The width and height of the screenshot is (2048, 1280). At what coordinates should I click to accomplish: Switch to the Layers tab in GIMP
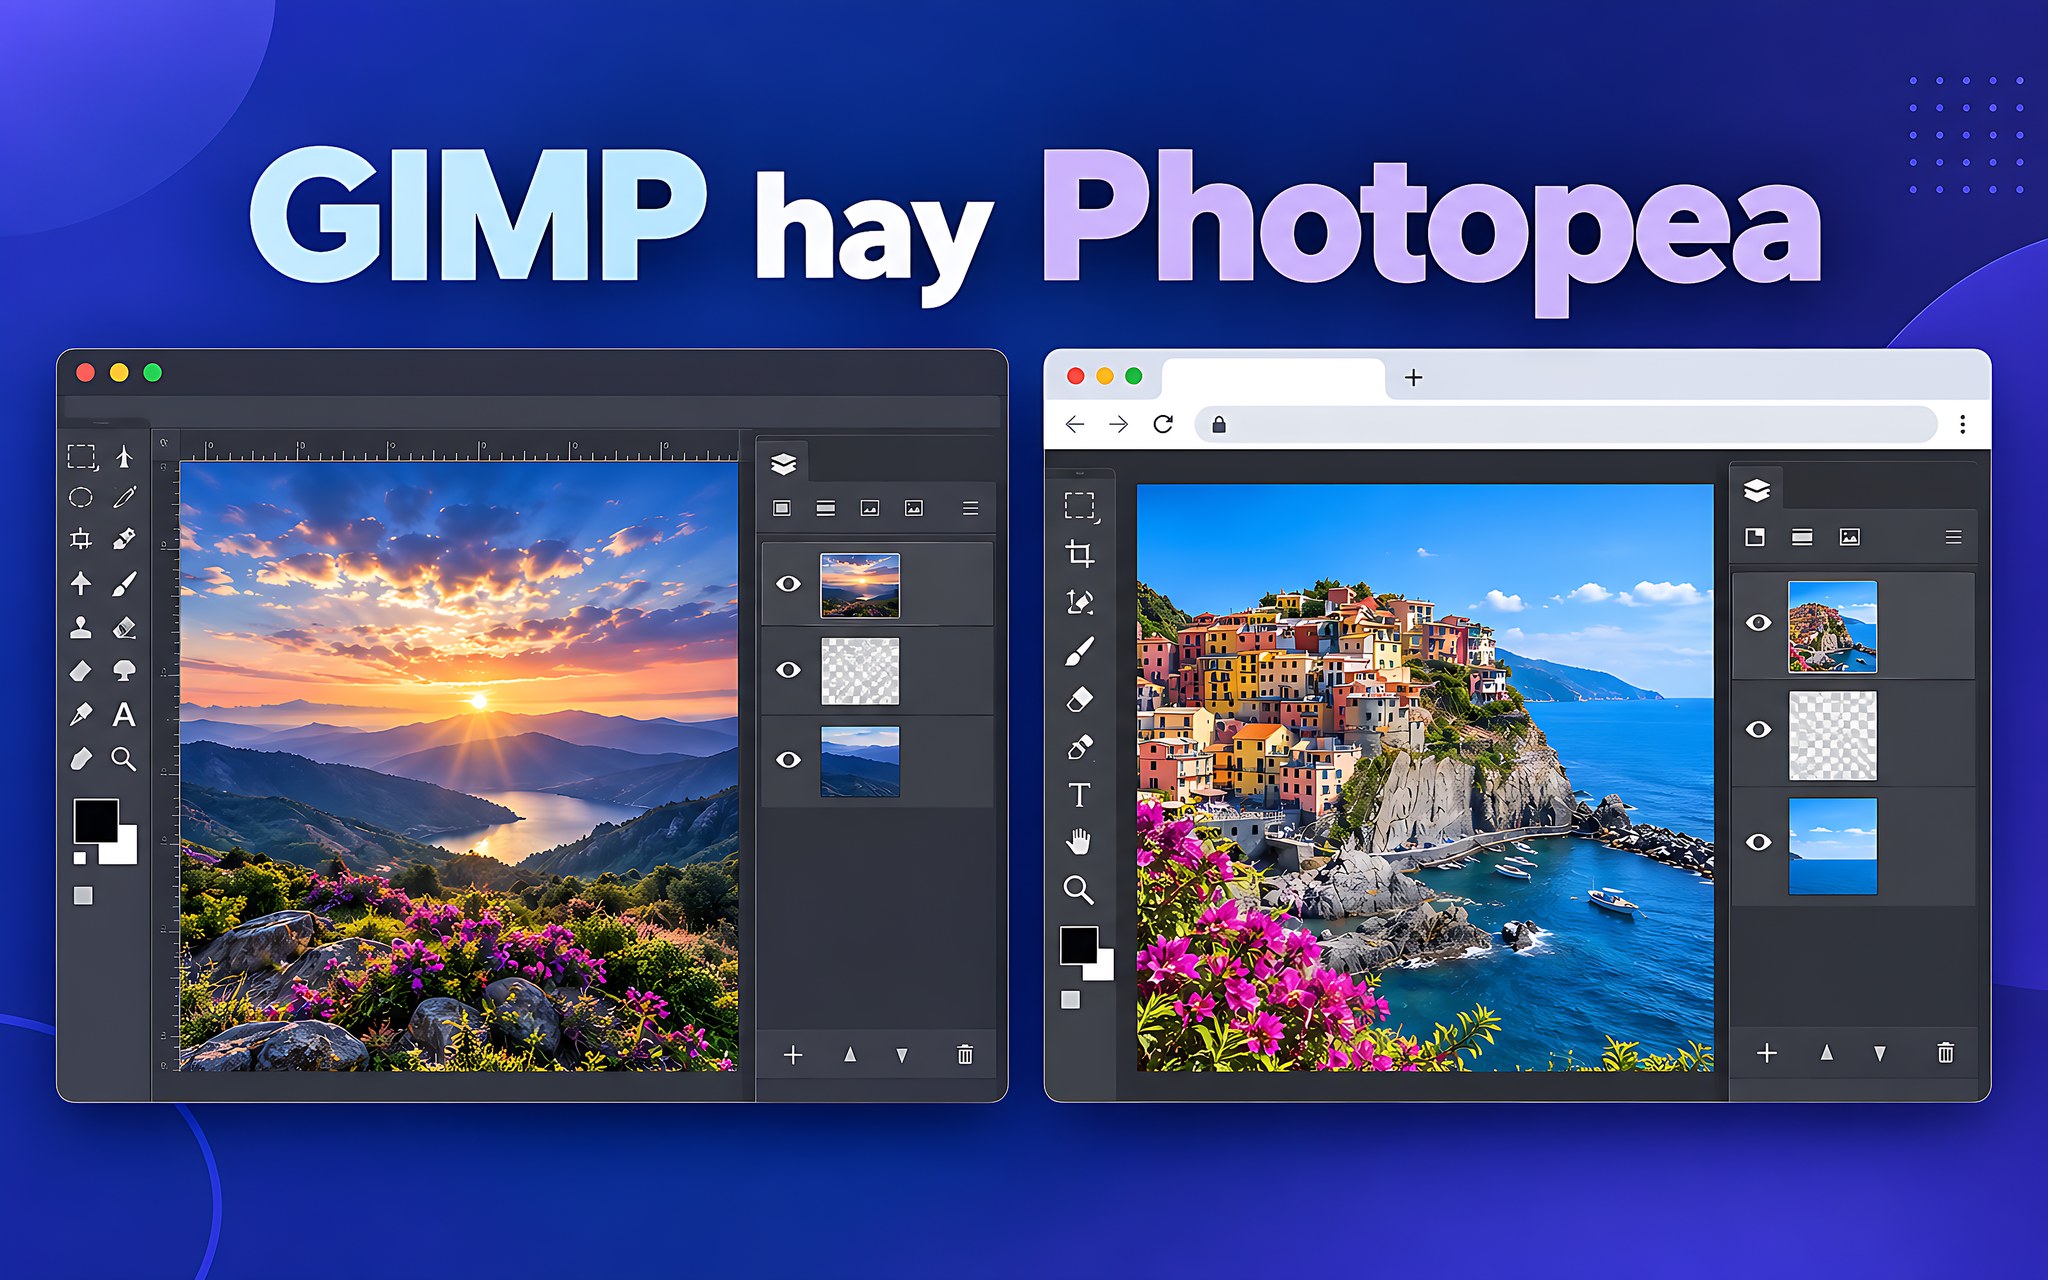coord(784,463)
